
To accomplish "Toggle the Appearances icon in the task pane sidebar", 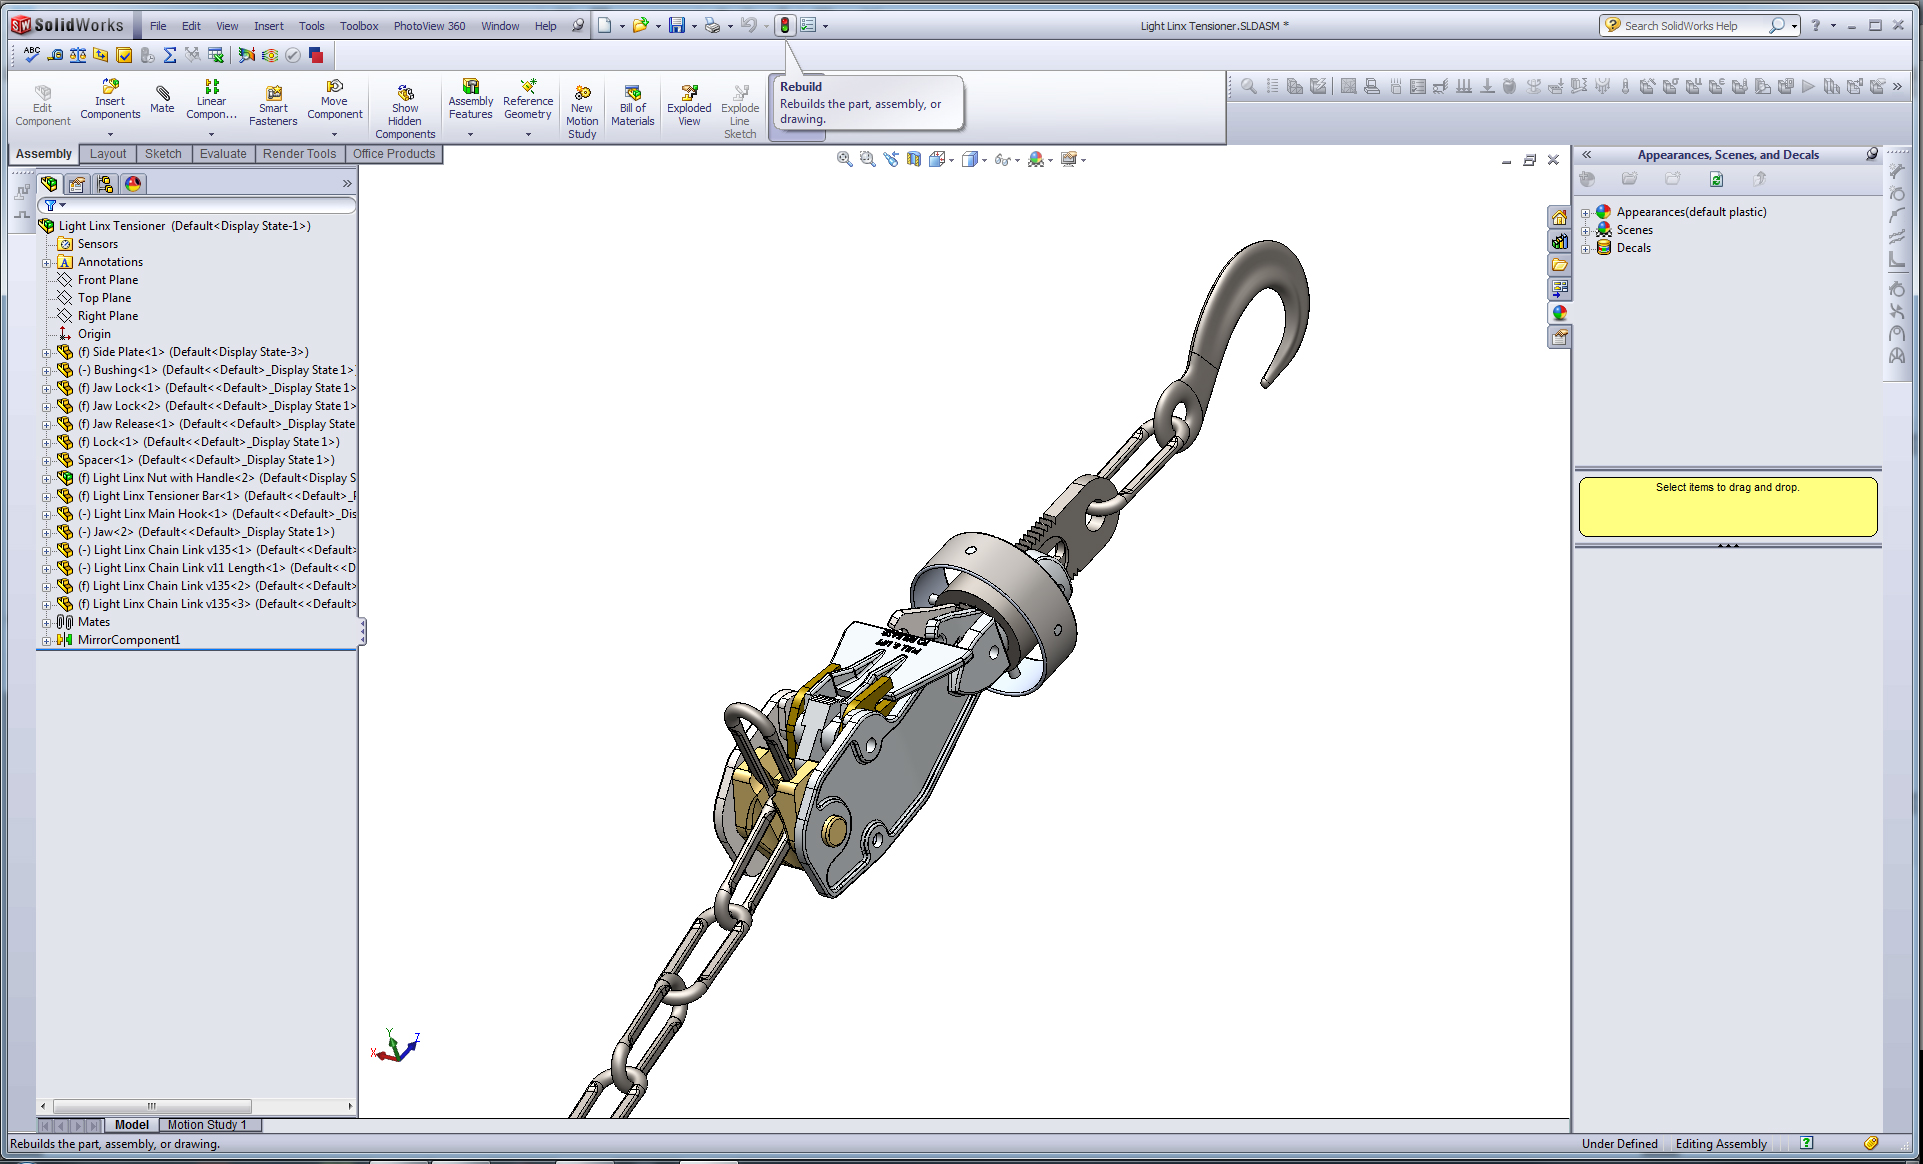I will [x=1559, y=313].
